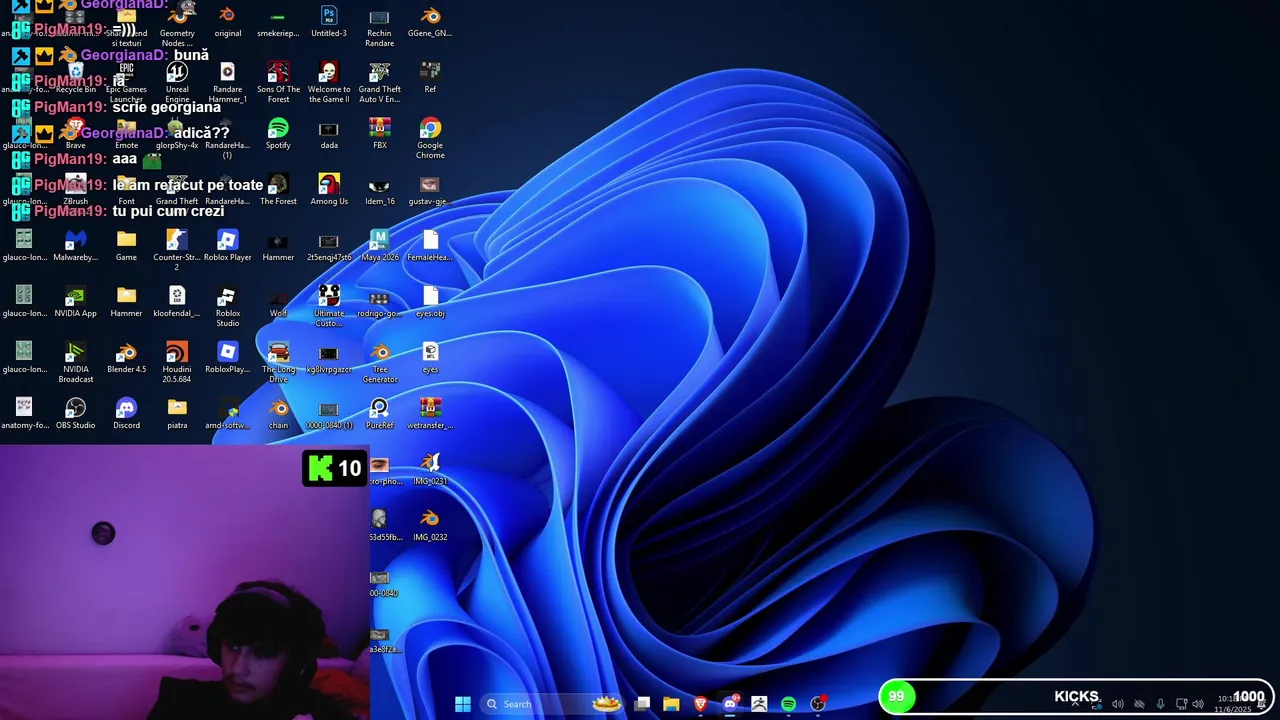Viewport: 1280px width, 720px height.
Task: Select the eyes MTL file icon
Action: 430,359
